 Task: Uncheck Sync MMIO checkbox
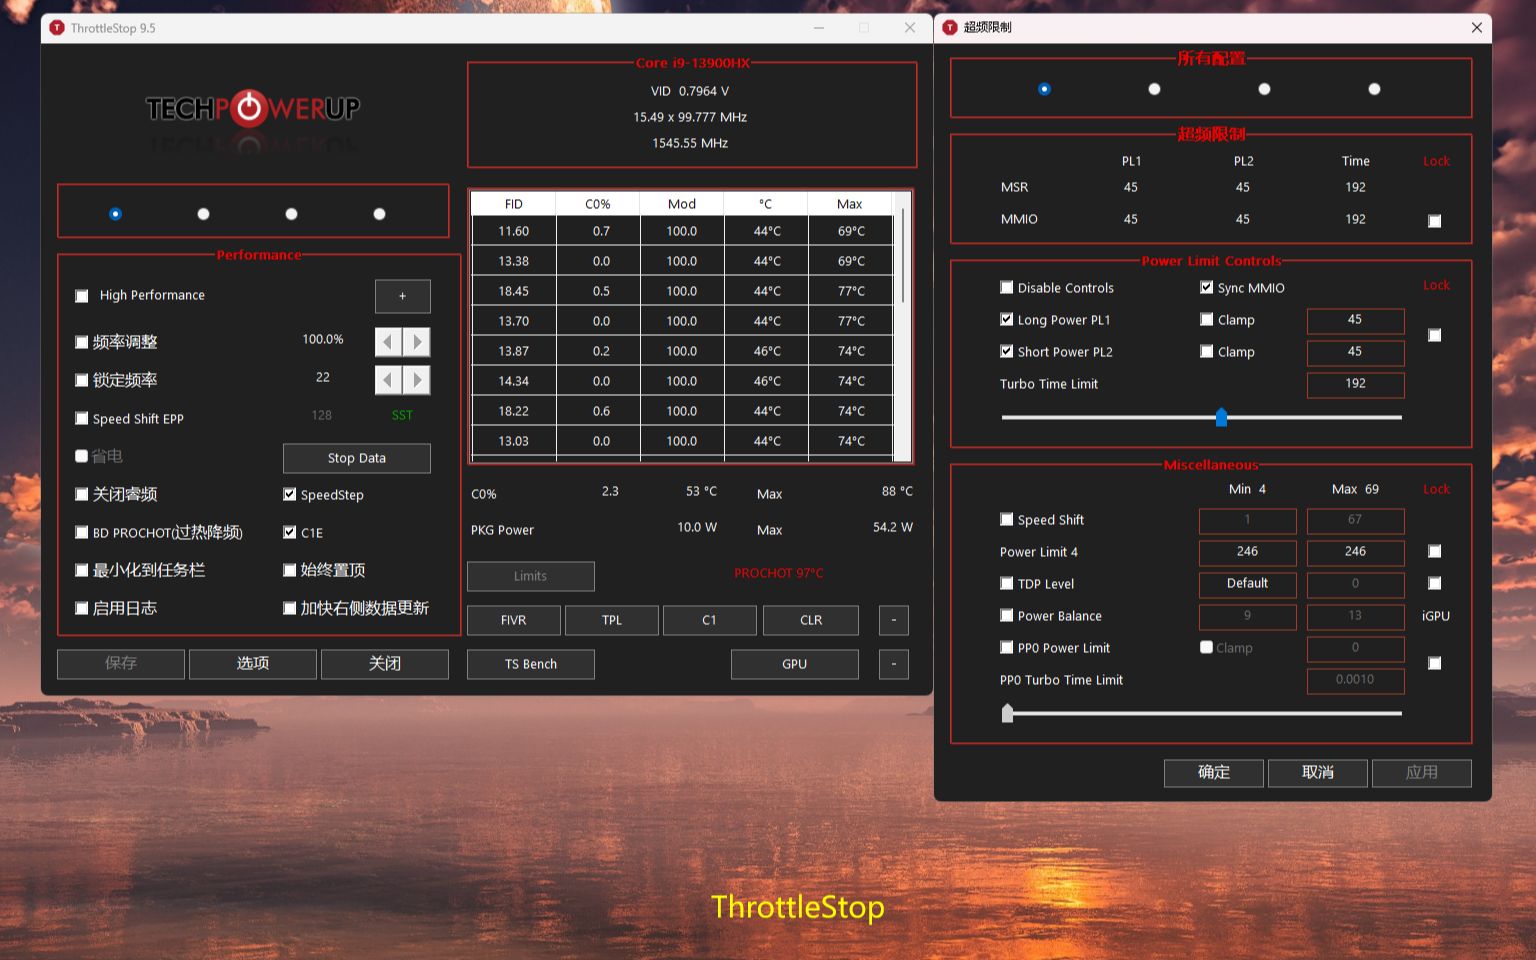(1207, 287)
